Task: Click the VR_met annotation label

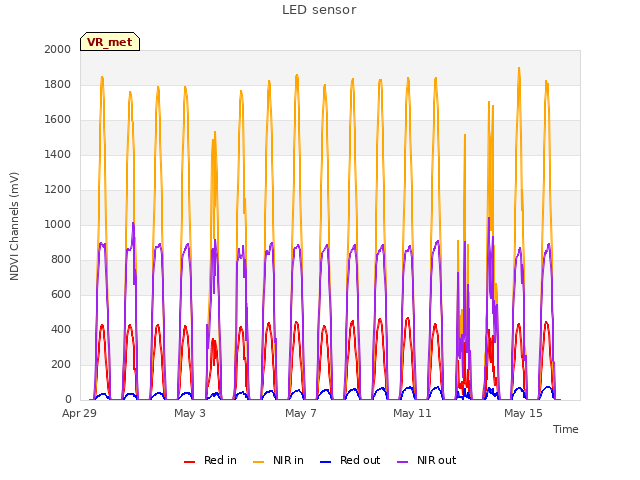Action: (110, 42)
